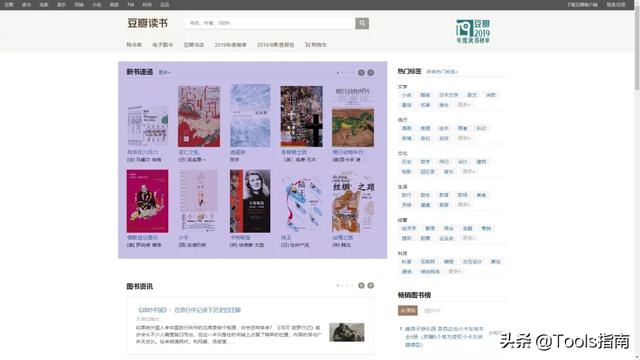Select the 小说 tag under 文学
The height and width of the screenshot is (360, 640).
pyautogui.click(x=407, y=95)
